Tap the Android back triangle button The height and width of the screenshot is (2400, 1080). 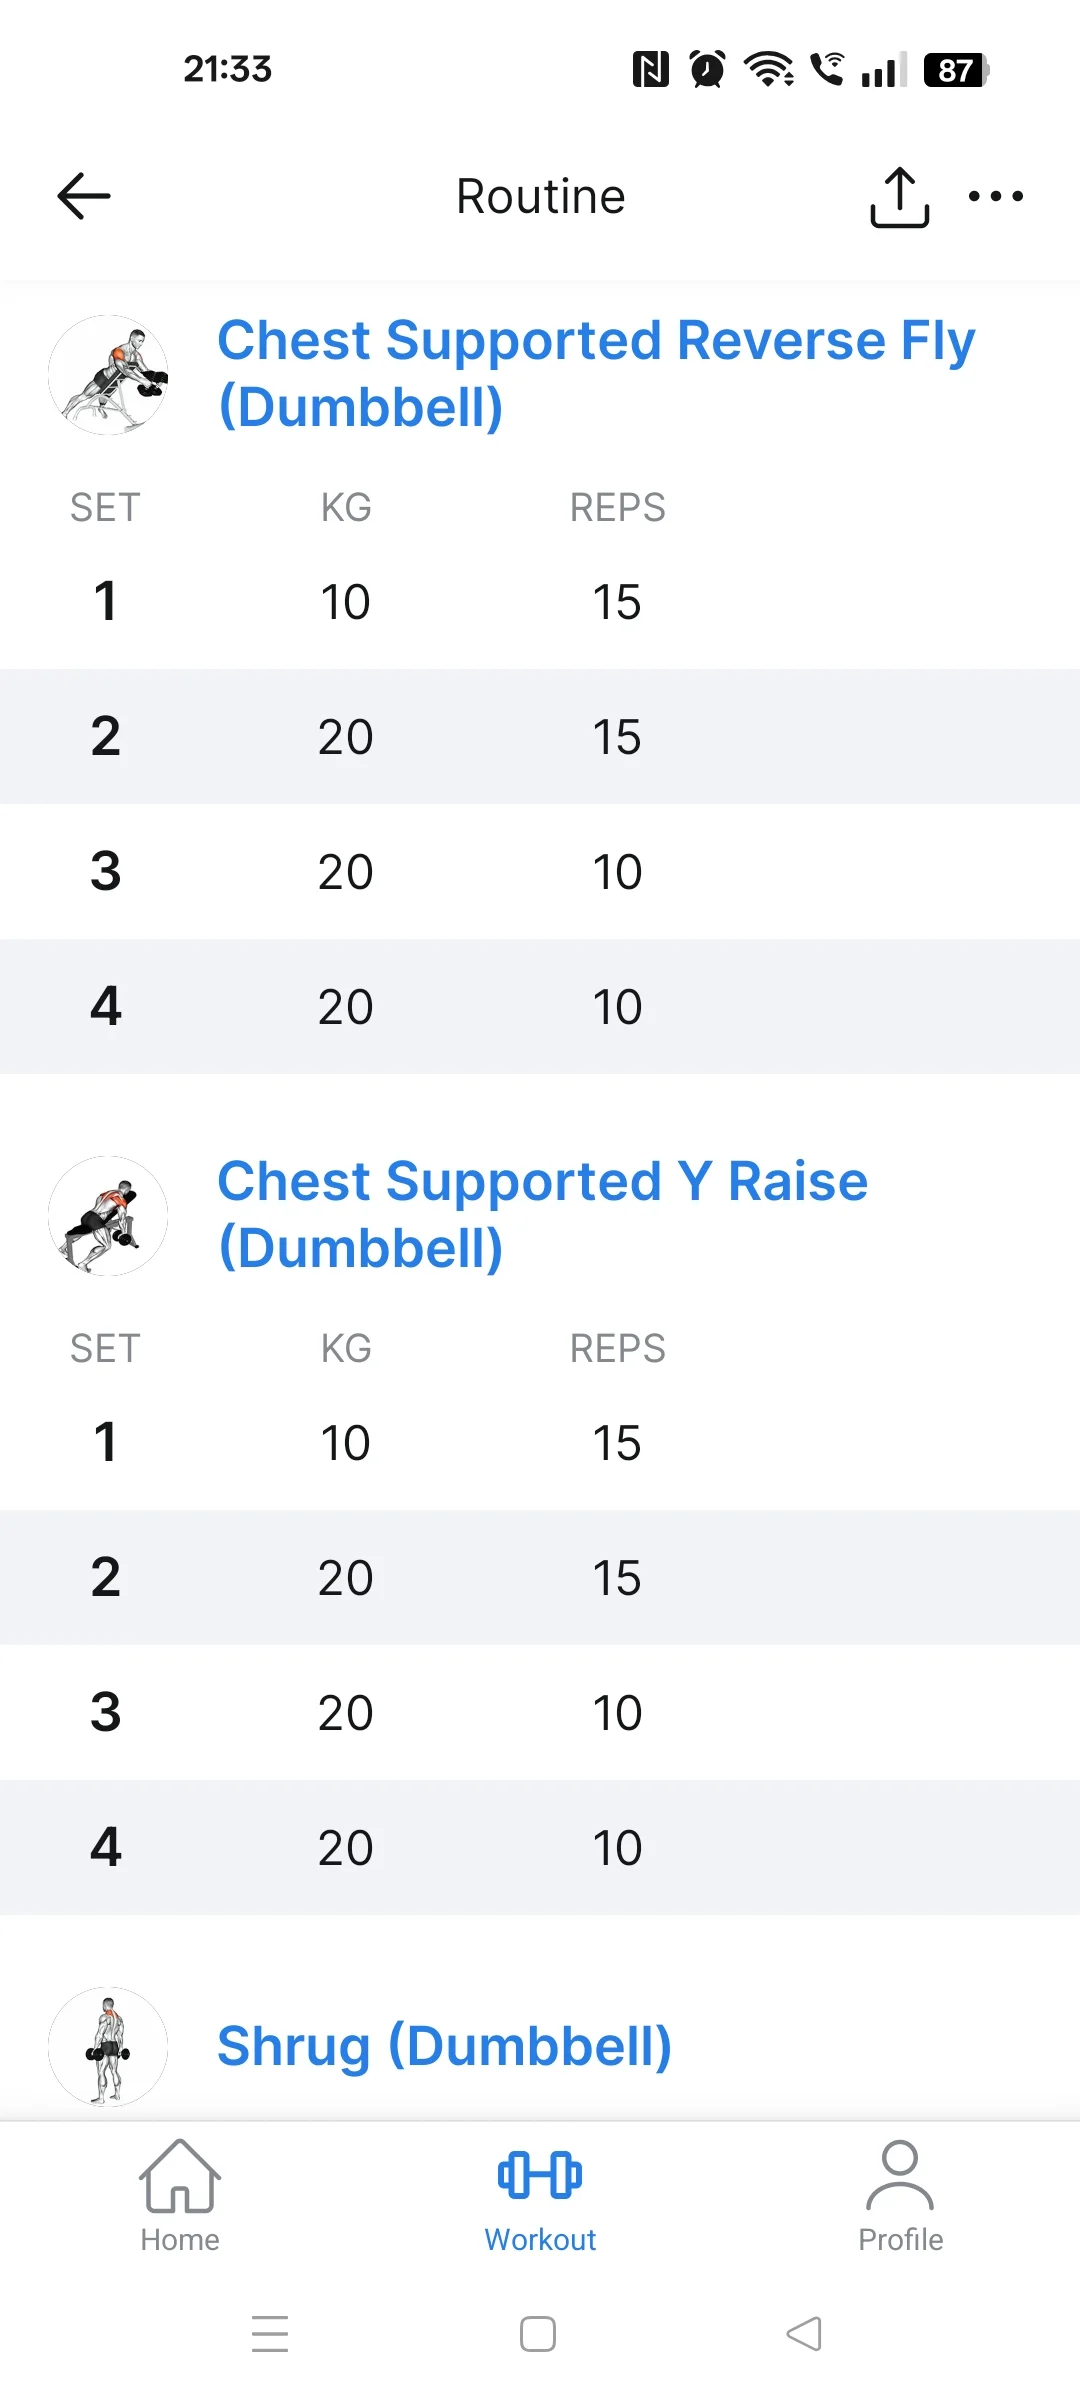804,2334
